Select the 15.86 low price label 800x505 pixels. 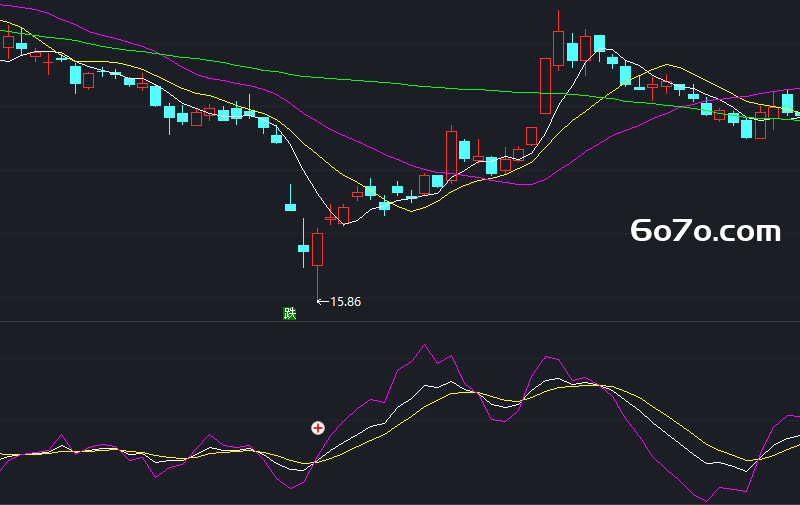pos(345,302)
